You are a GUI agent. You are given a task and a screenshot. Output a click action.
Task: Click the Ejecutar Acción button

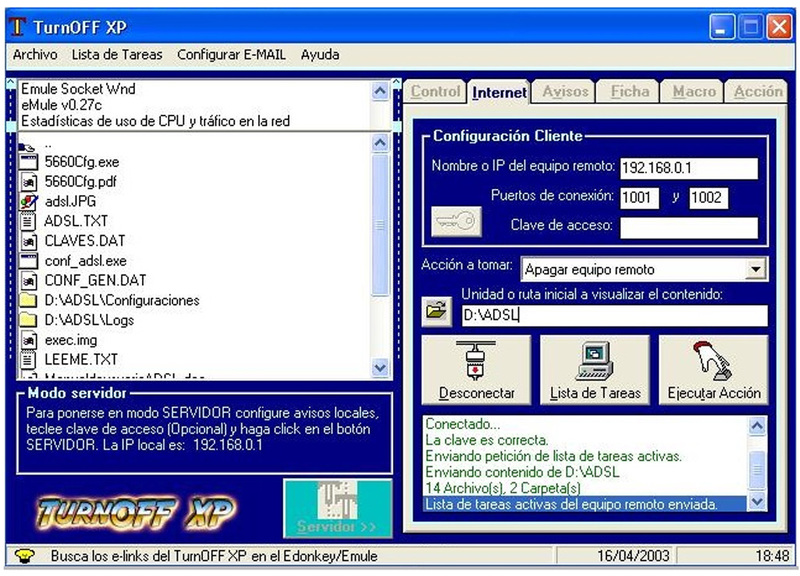pyautogui.click(x=714, y=370)
